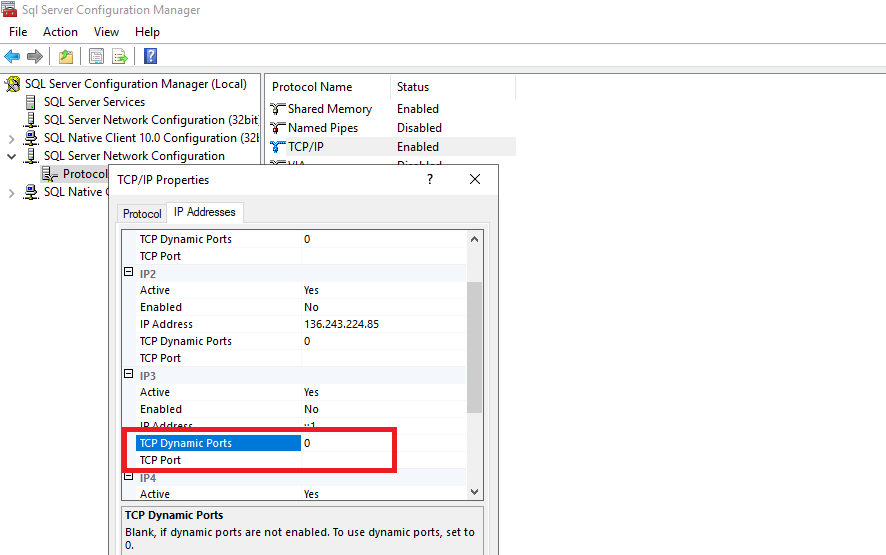Open the Action menu
The width and height of the screenshot is (886, 555).
(x=60, y=32)
